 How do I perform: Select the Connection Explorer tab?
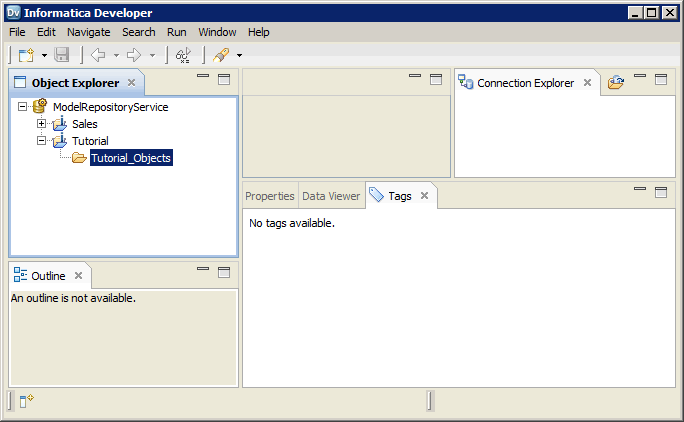[x=525, y=83]
